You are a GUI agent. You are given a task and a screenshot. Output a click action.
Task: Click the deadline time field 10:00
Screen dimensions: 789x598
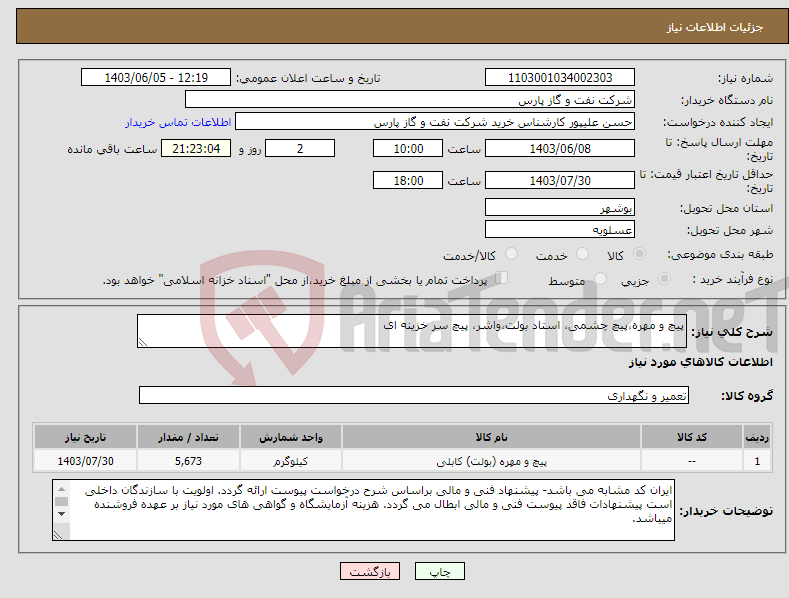pos(408,148)
